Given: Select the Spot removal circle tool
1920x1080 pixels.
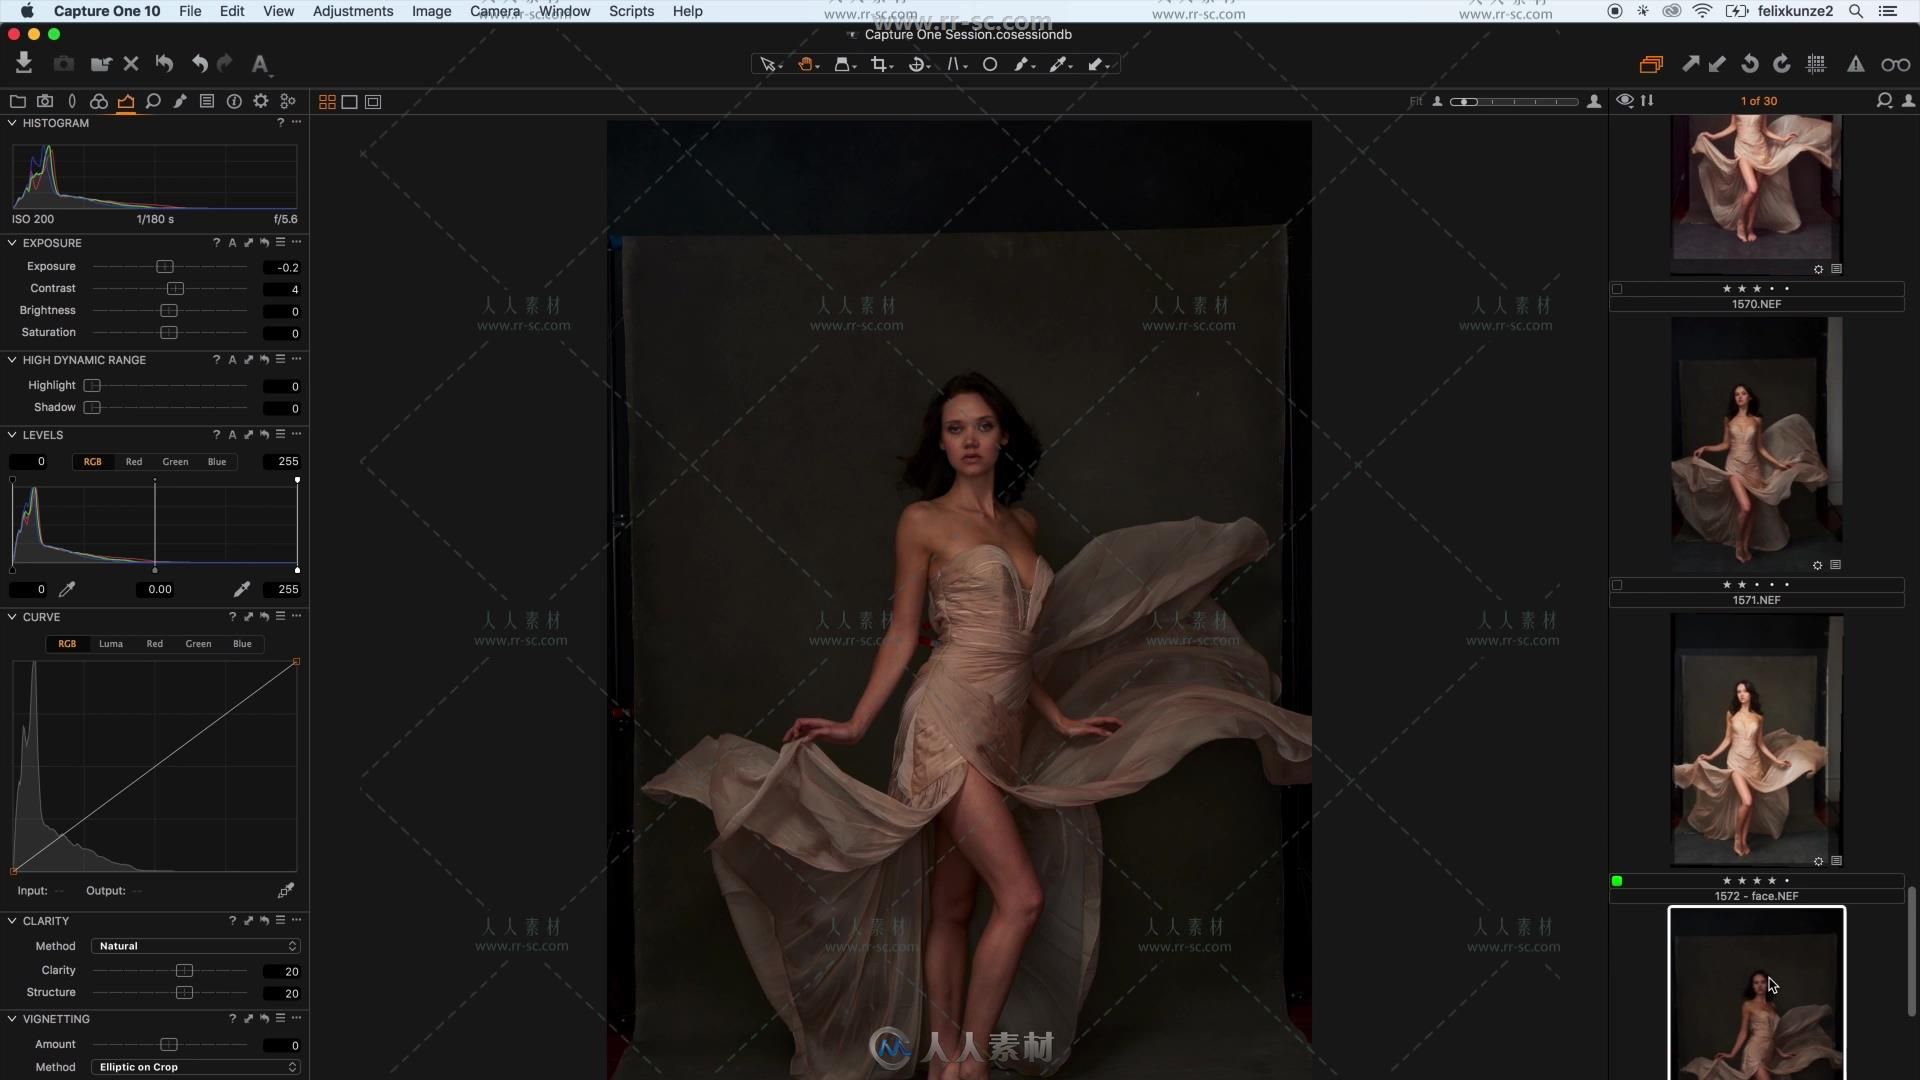Looking at the screenshot, I should [990, 64].
